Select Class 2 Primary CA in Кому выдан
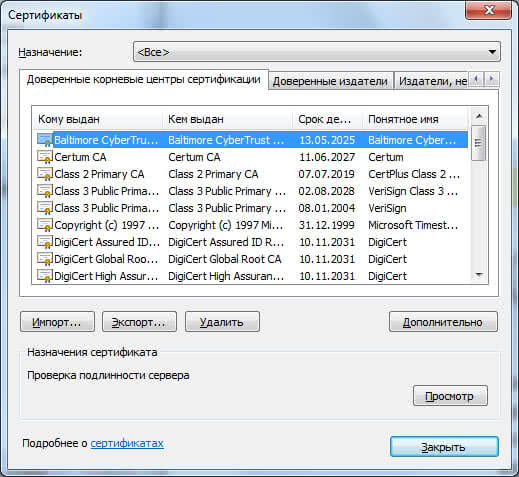This screenshot has width=519, height=477. point(99,174)
